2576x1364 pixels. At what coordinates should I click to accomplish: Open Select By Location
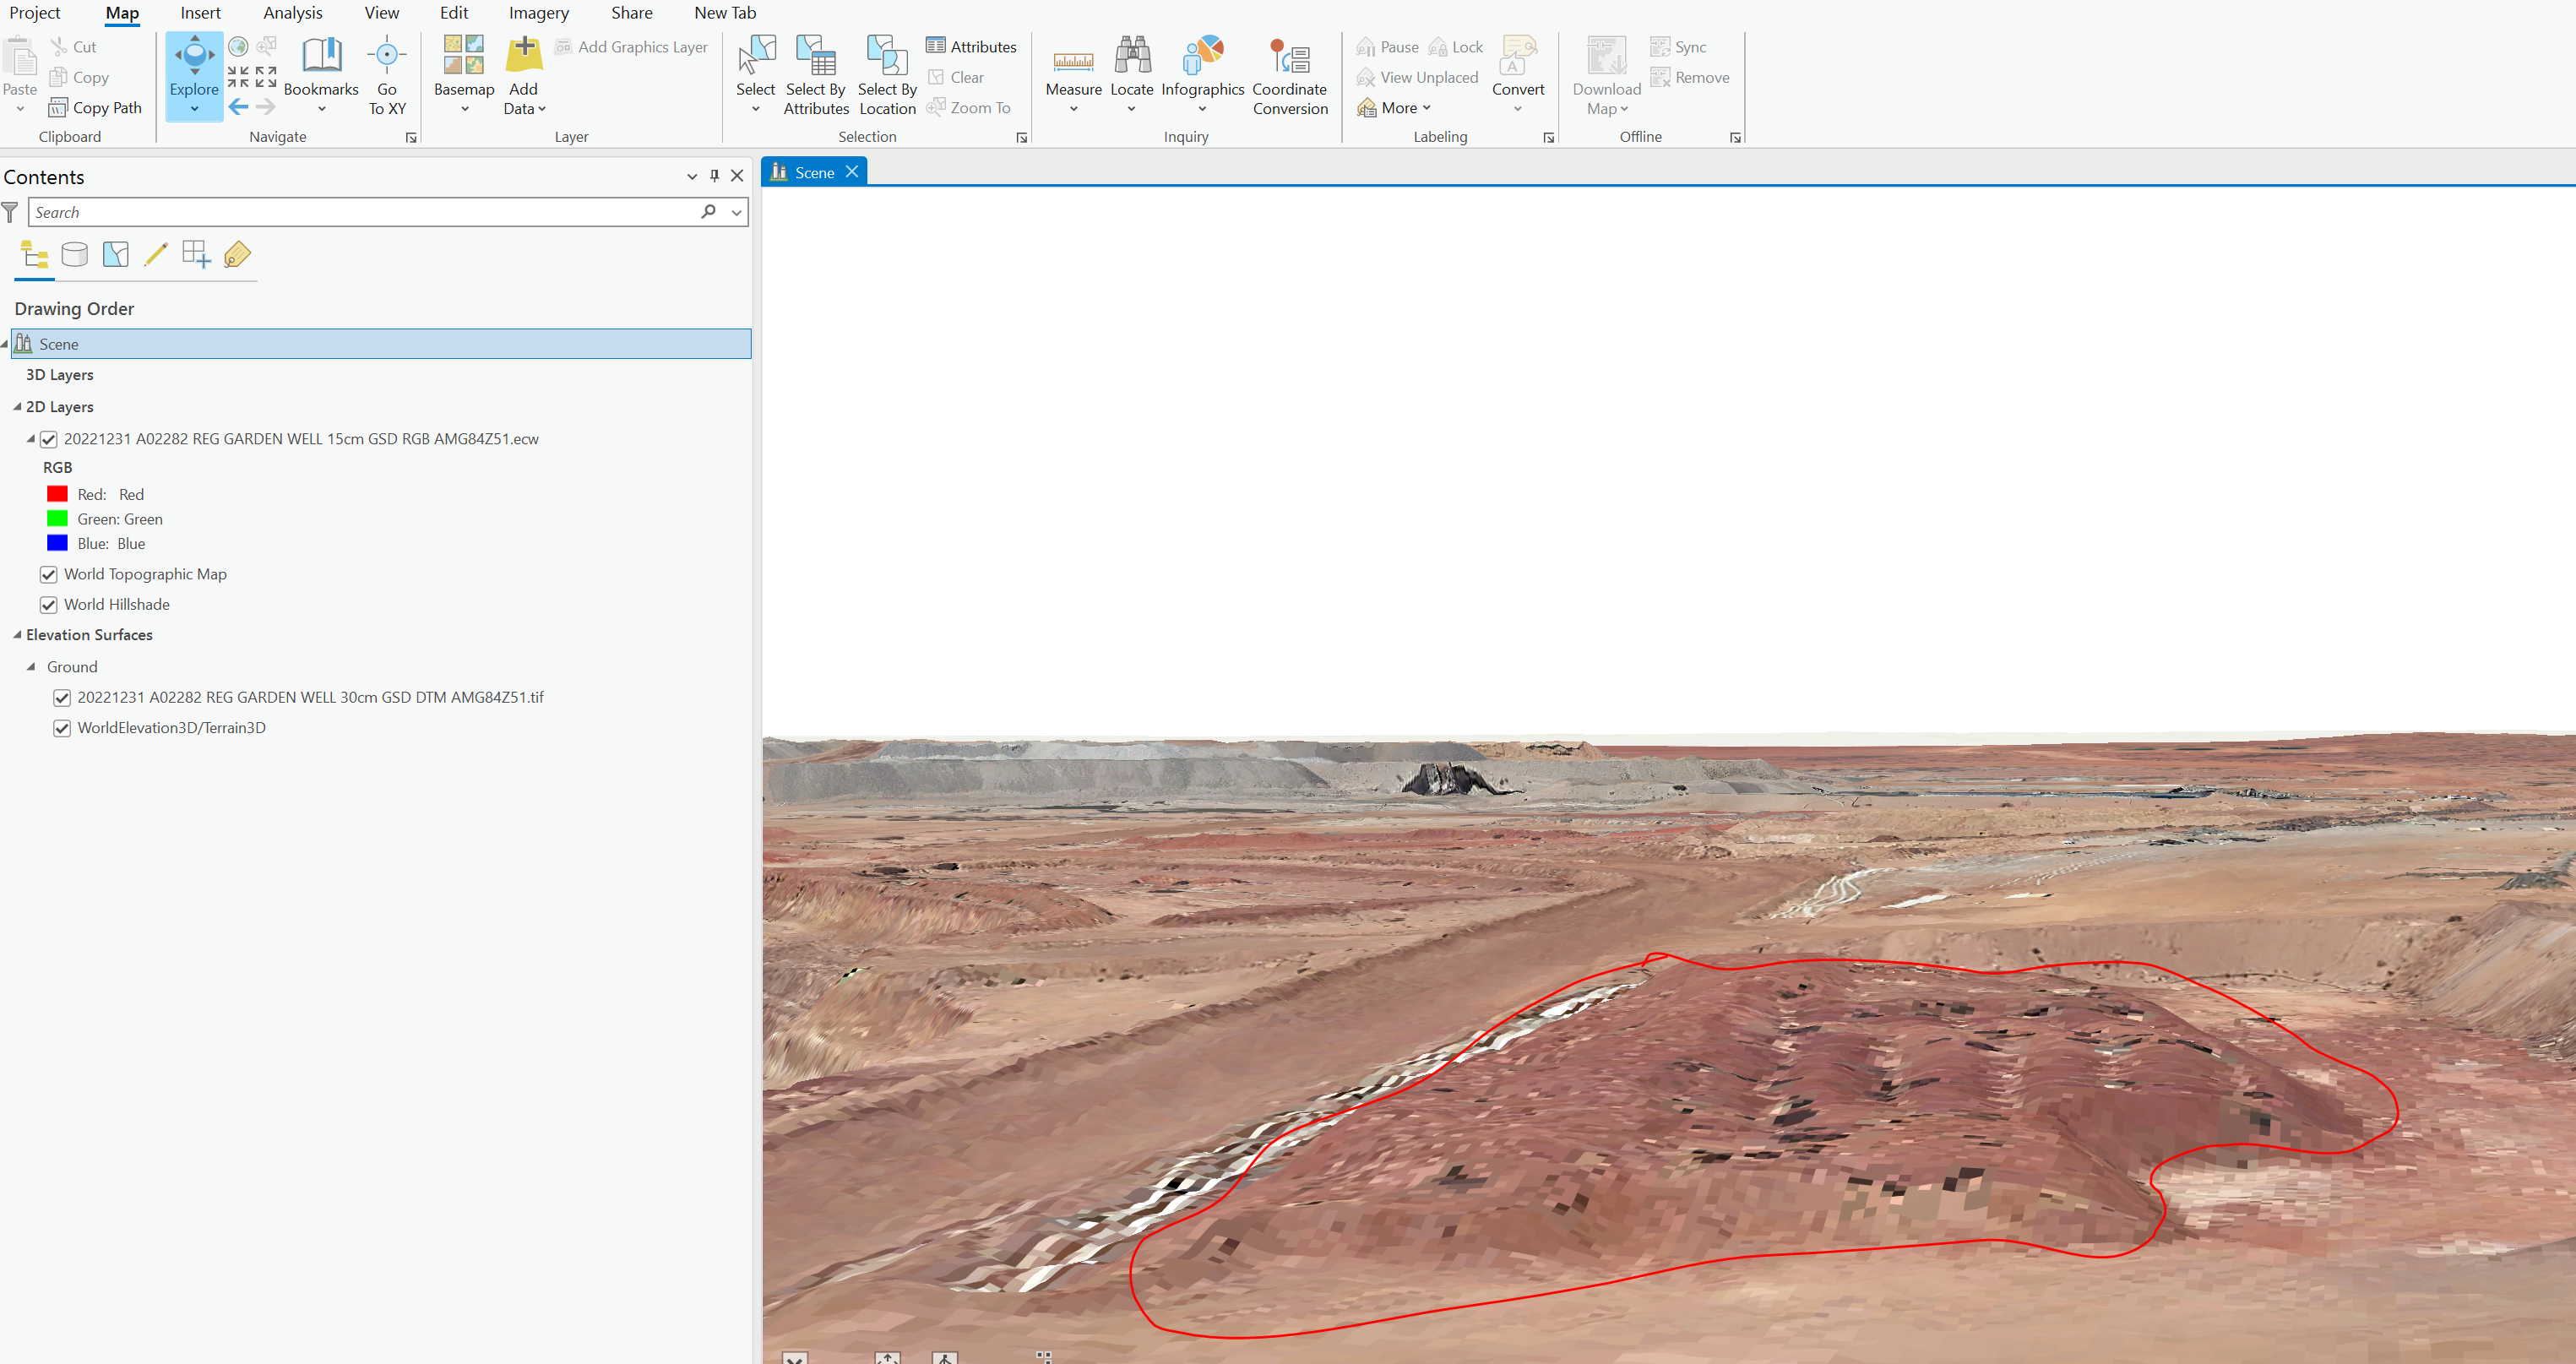[x=887, y=75]
